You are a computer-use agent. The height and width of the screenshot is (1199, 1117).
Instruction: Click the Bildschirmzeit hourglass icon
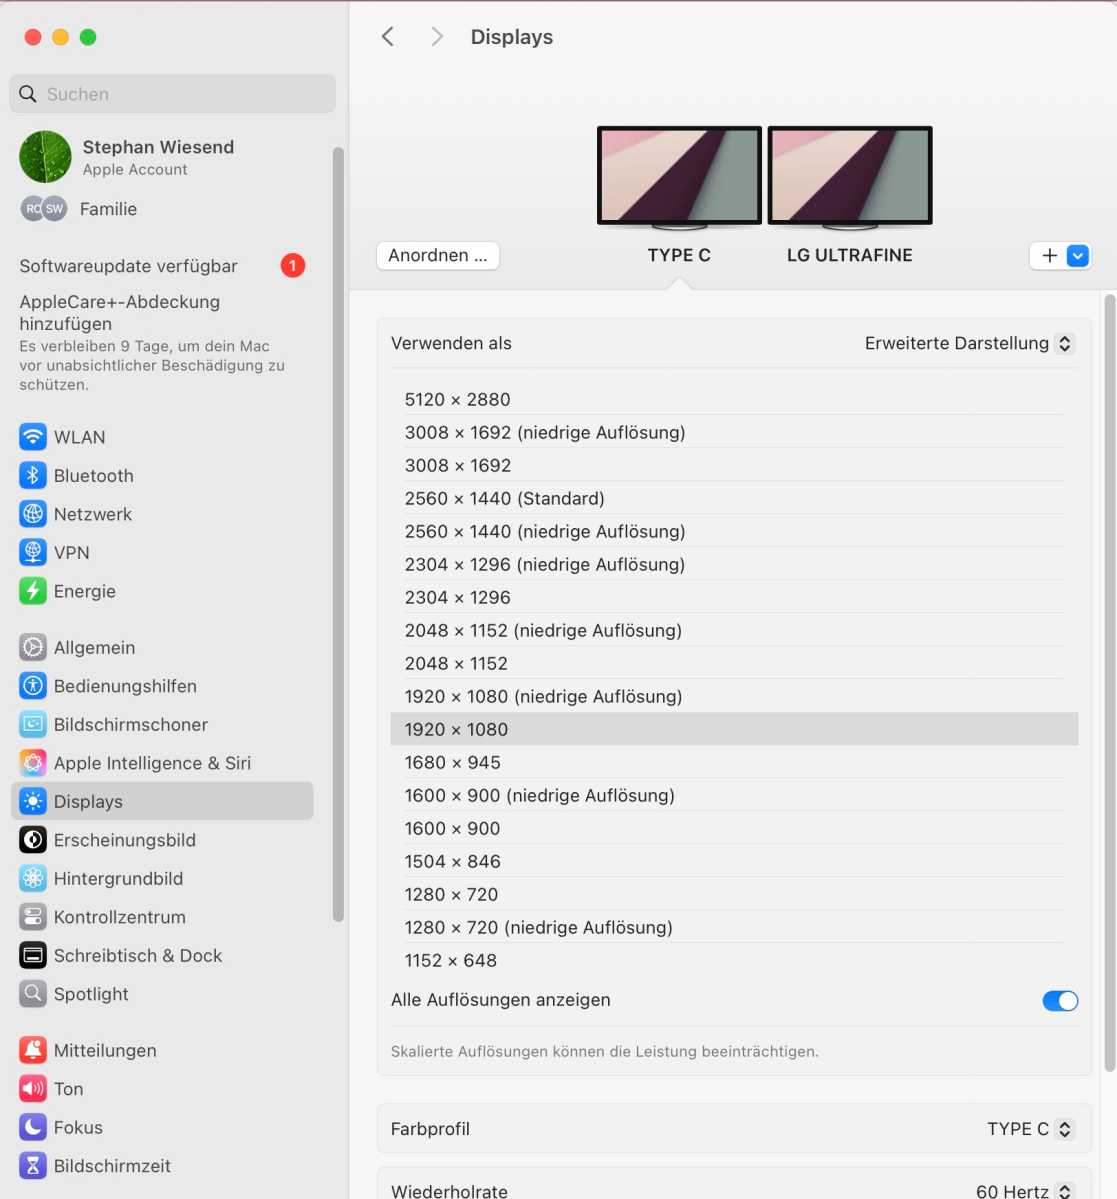coord(33,1166)
